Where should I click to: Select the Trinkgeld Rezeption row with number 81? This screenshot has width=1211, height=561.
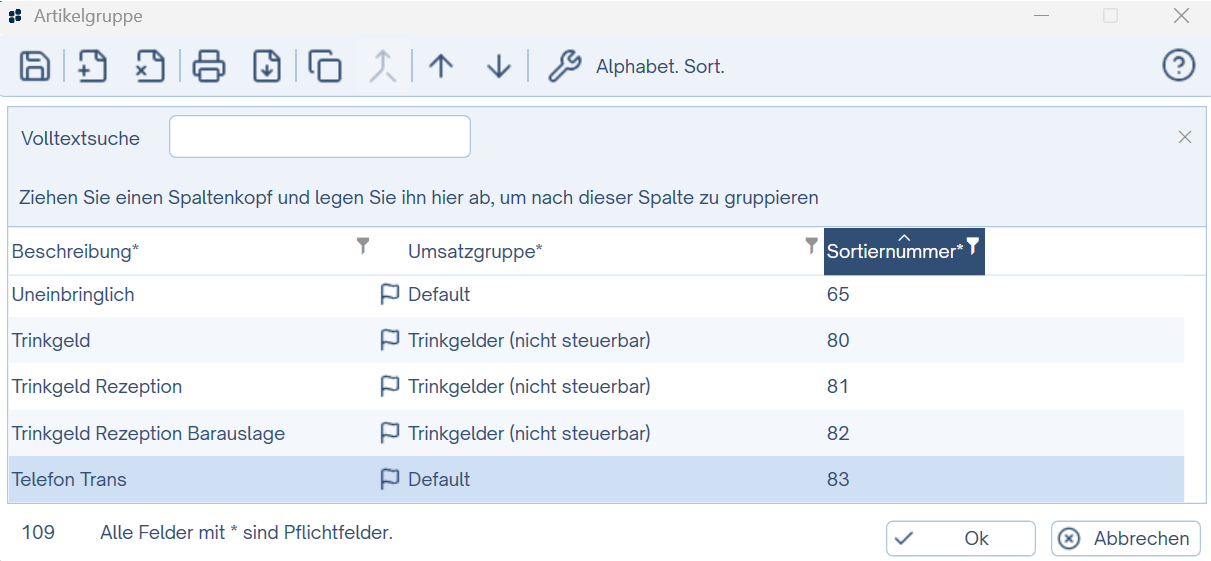pos(596,387)
